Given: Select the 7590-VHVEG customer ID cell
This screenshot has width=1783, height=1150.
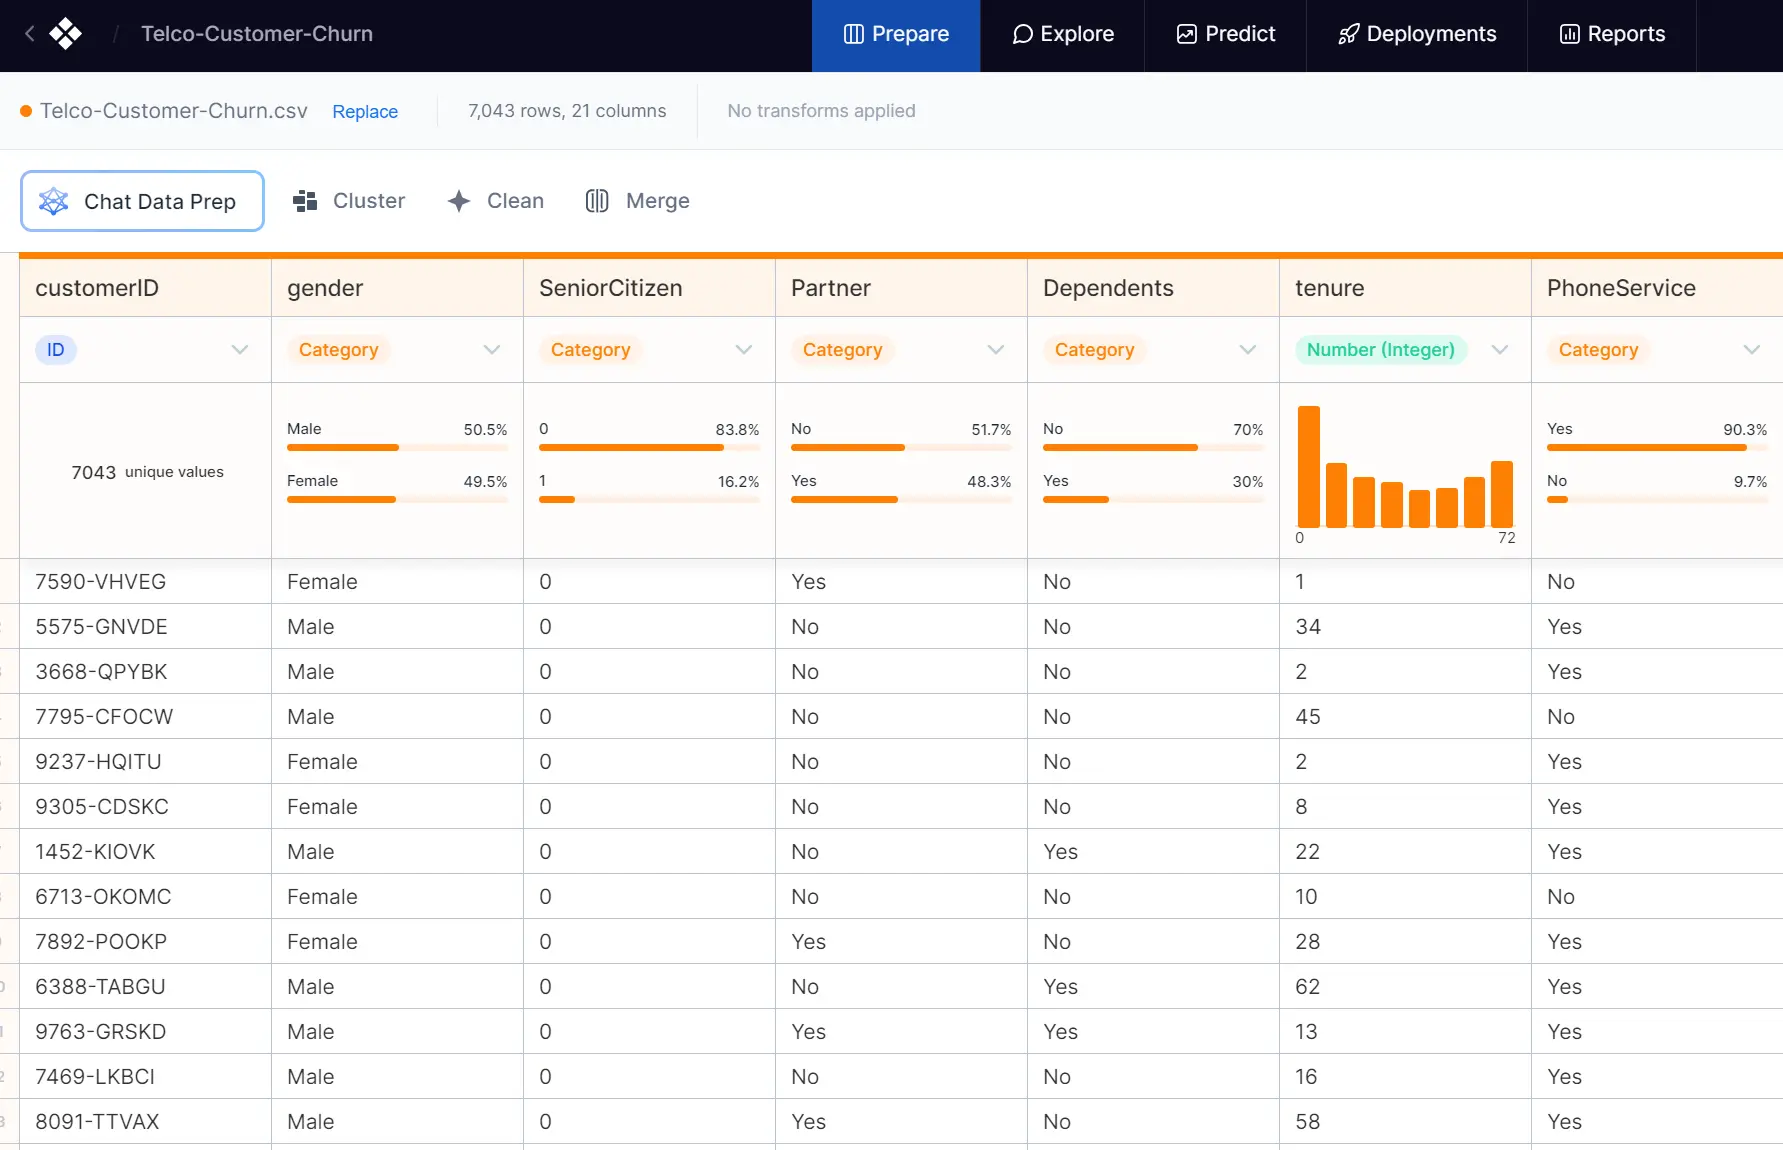Looking at the screenshot, I should 101,582.
